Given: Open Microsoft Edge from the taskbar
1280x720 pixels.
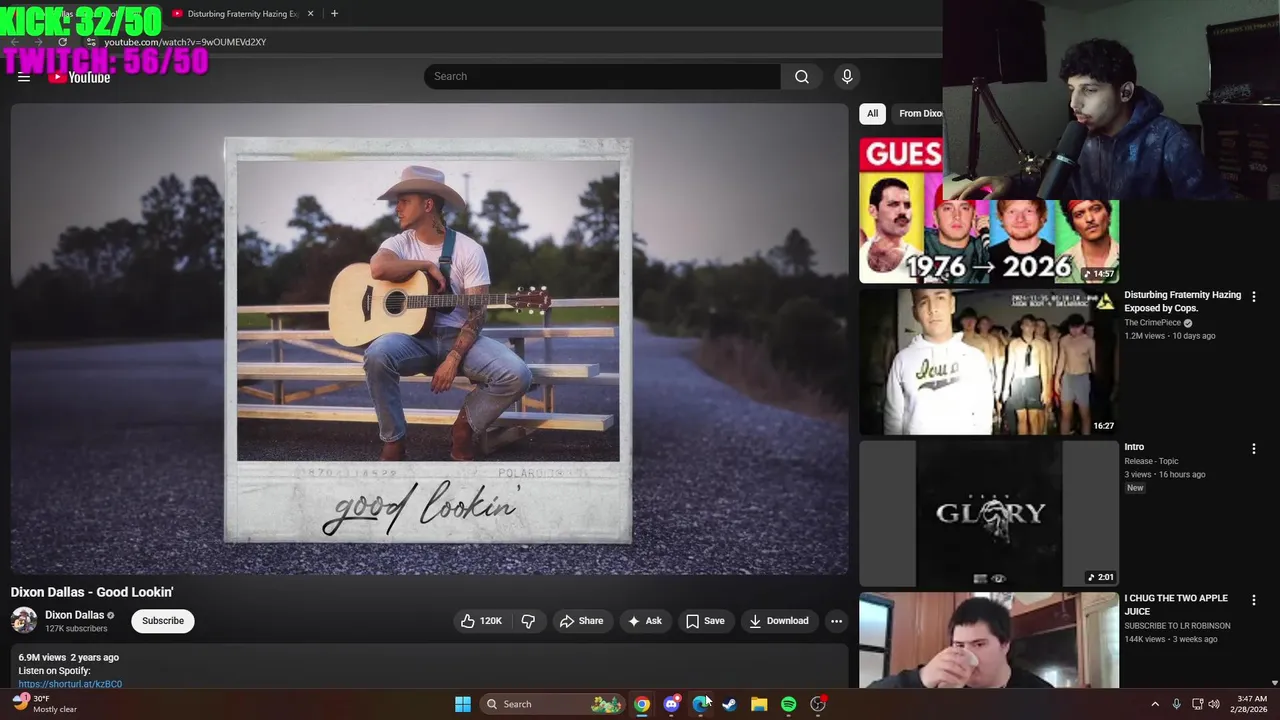Looking at the screenshot, I should point(701,704).
